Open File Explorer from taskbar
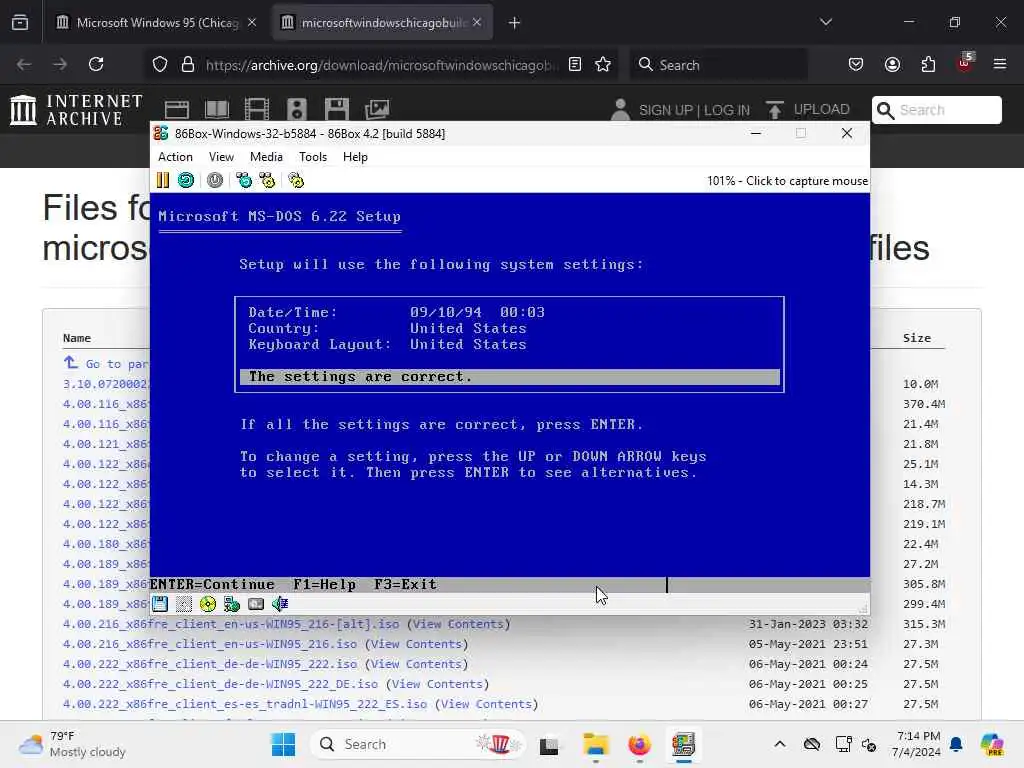The width and height of the screenshot is (1024, 768). point(596,744)
